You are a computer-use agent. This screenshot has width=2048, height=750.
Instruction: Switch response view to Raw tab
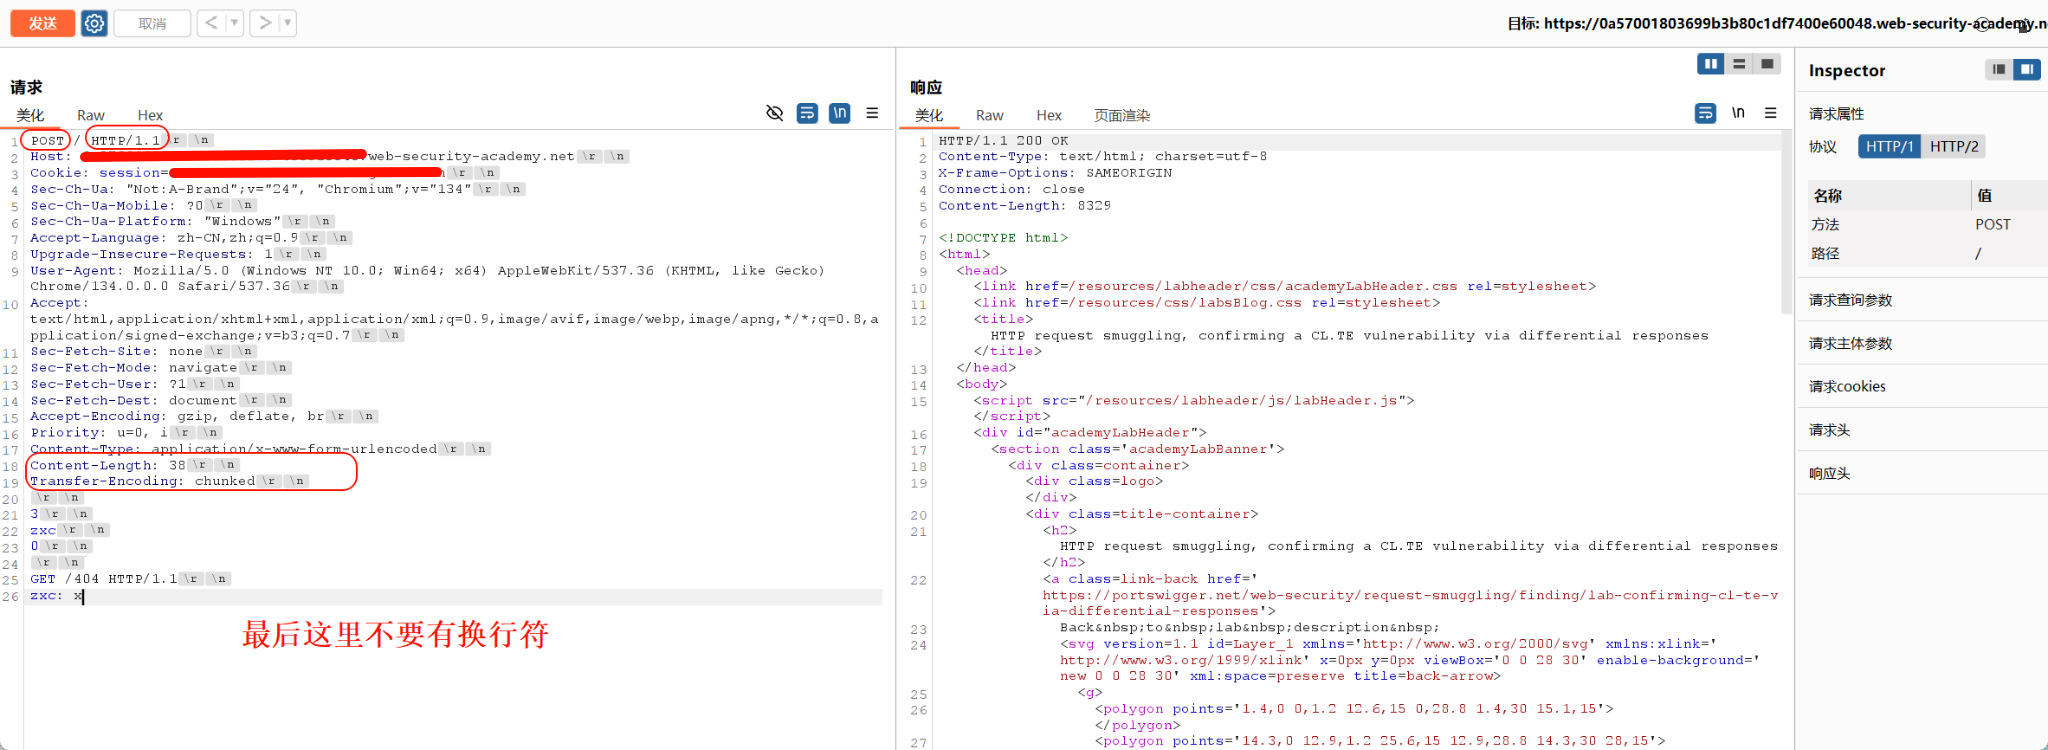pos(990,115)
